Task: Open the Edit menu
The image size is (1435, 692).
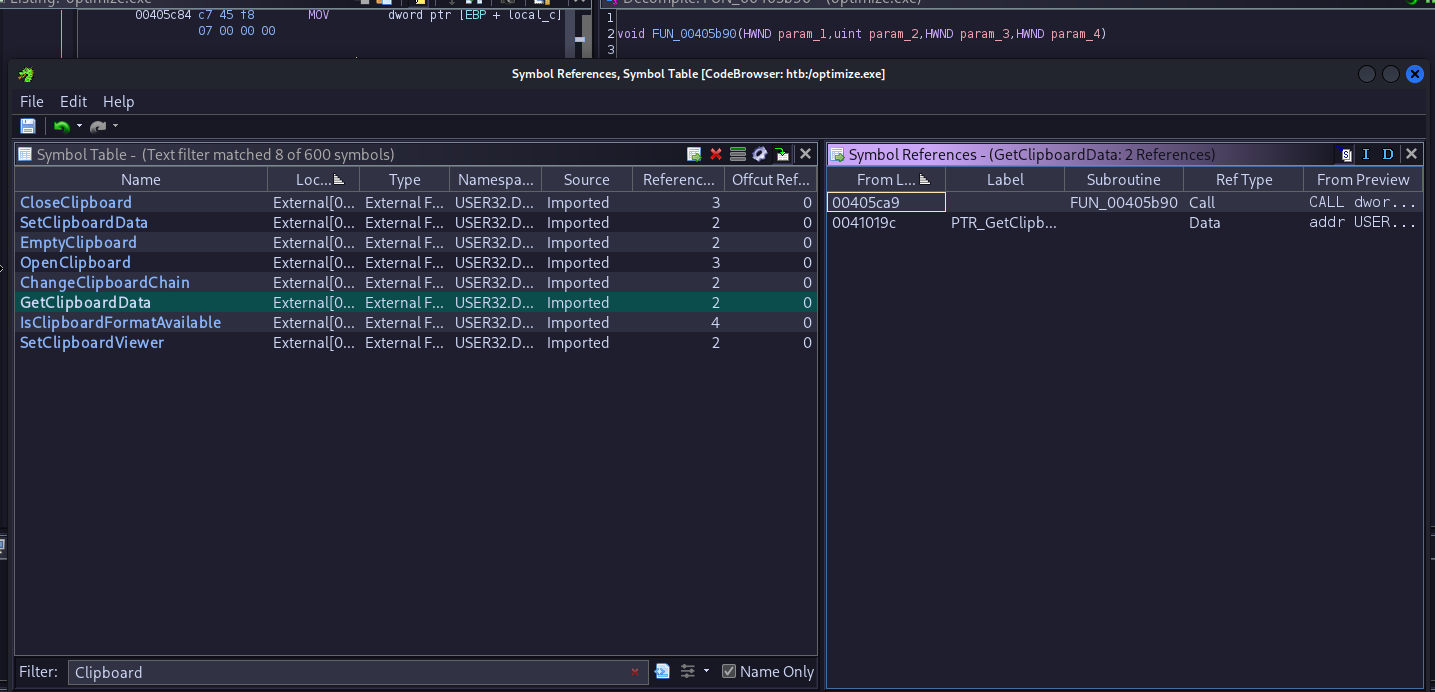Action: click(73, 102)
